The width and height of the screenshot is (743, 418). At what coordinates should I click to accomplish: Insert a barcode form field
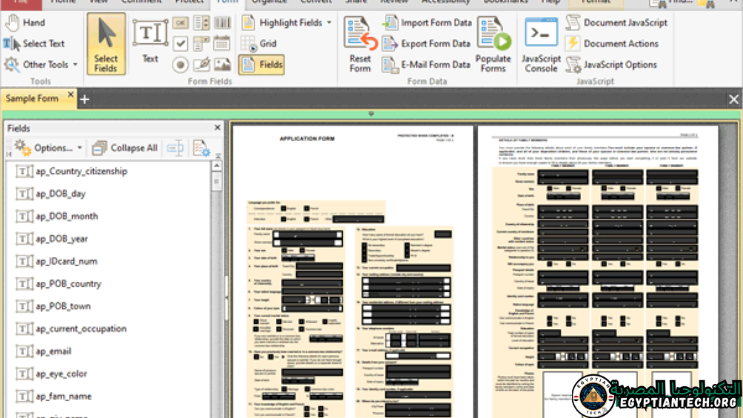[222, 23]
